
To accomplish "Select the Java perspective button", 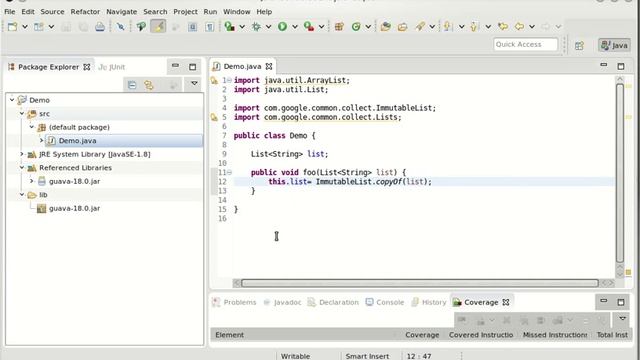I will [614, 45].
